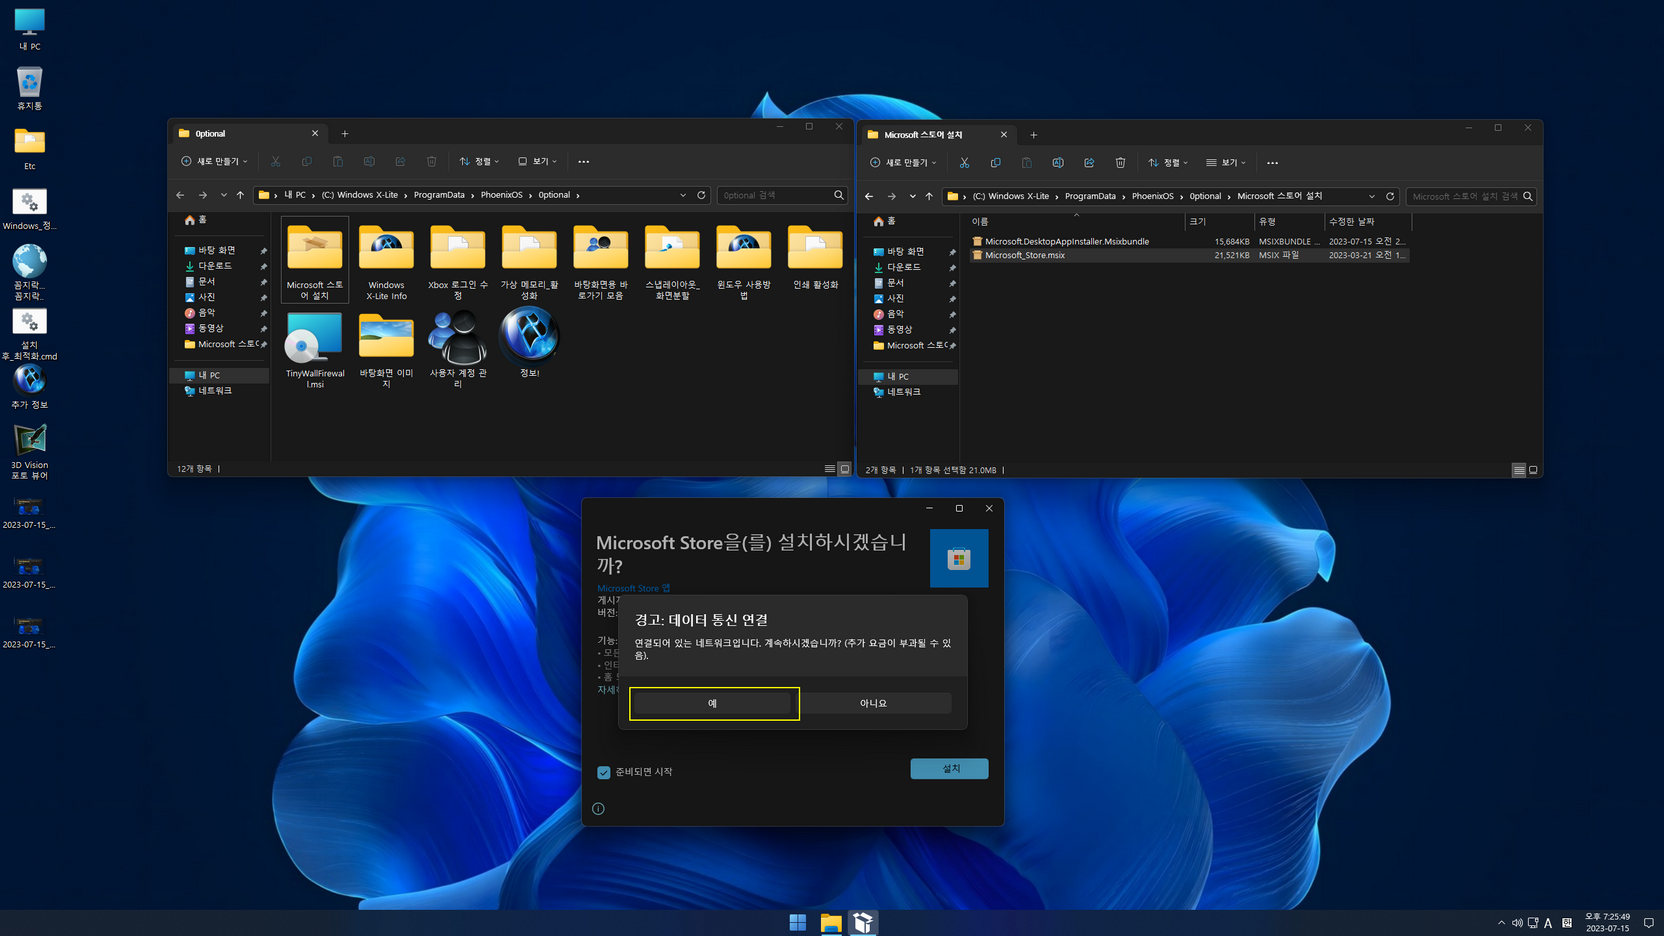Open 새로 만들기 dropdown in Optional window
Screen dimensions: 1664x936
(214, 161)
